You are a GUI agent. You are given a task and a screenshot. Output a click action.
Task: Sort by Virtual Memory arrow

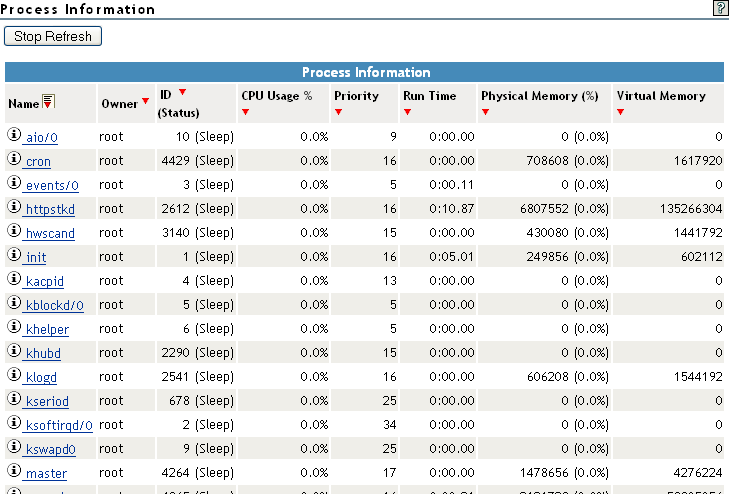click(620, 112)
